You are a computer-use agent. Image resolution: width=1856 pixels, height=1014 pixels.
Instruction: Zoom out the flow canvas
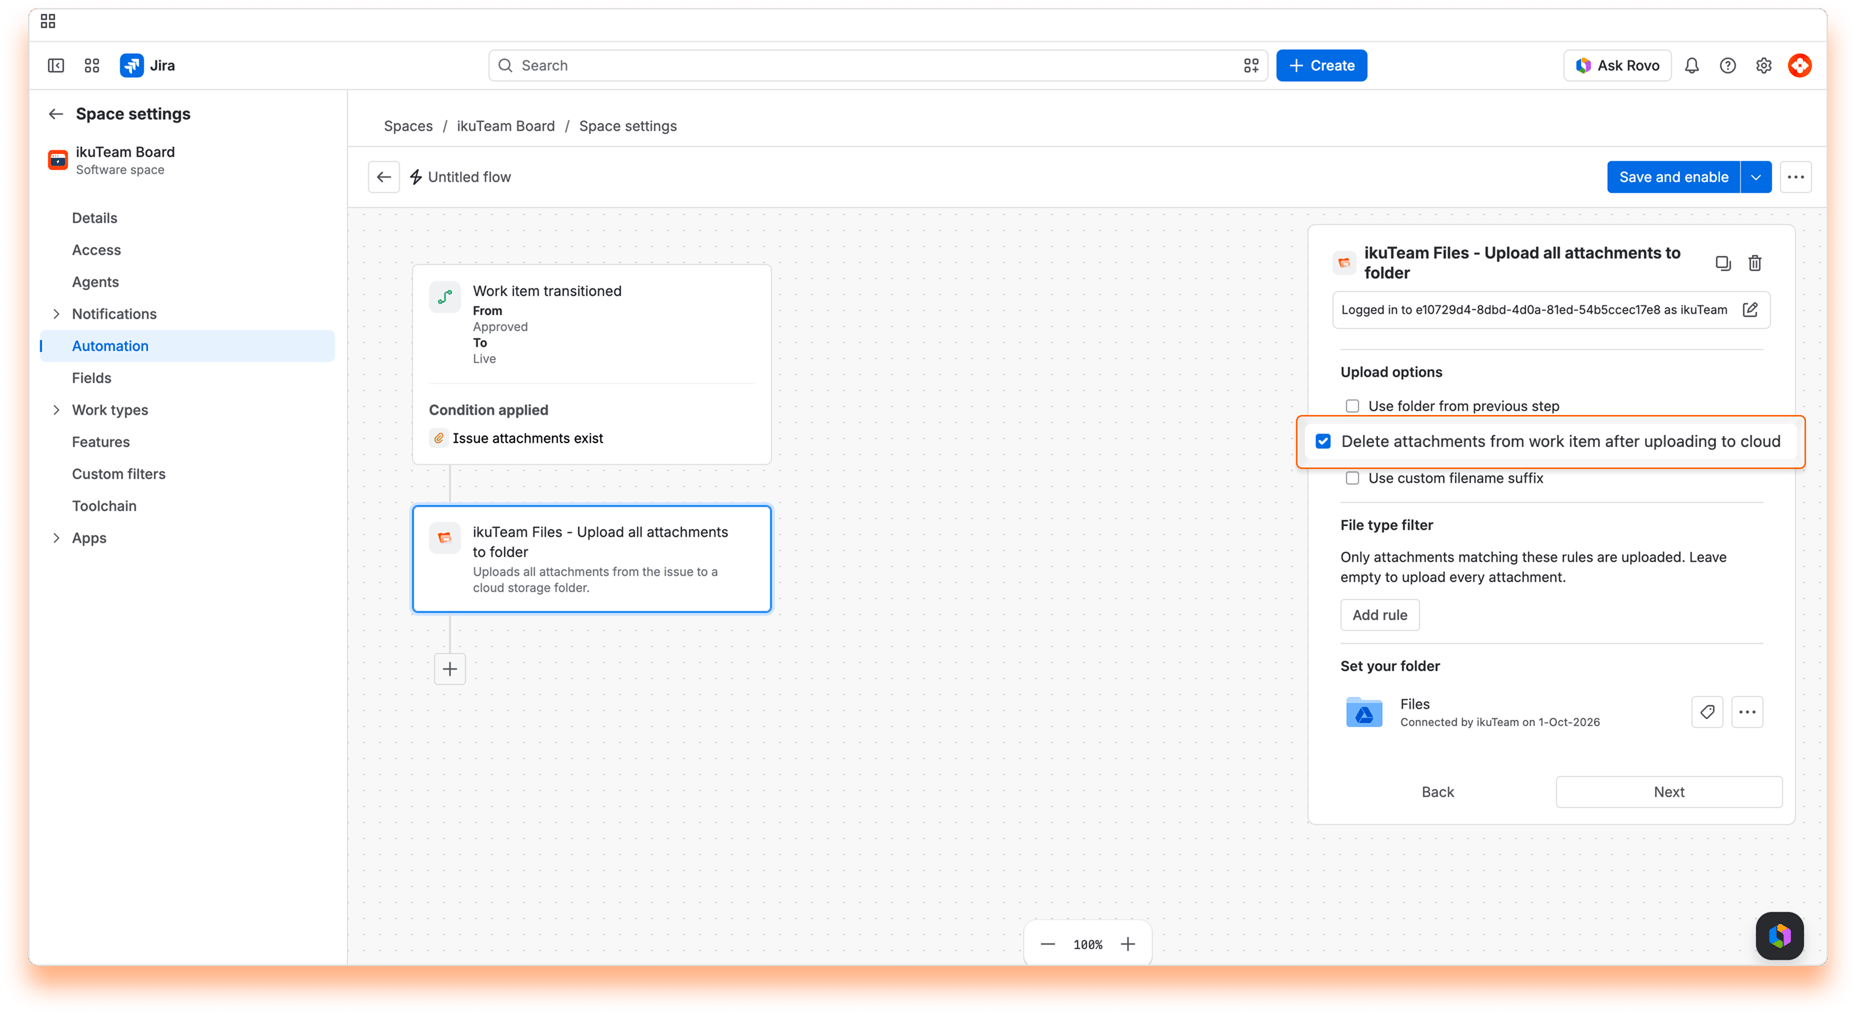pyautogui.click(x=1048, y=944)
